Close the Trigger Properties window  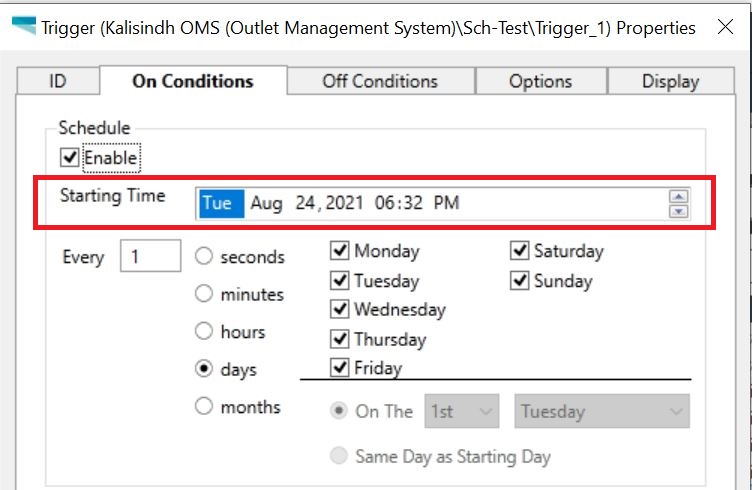[725, 28]
